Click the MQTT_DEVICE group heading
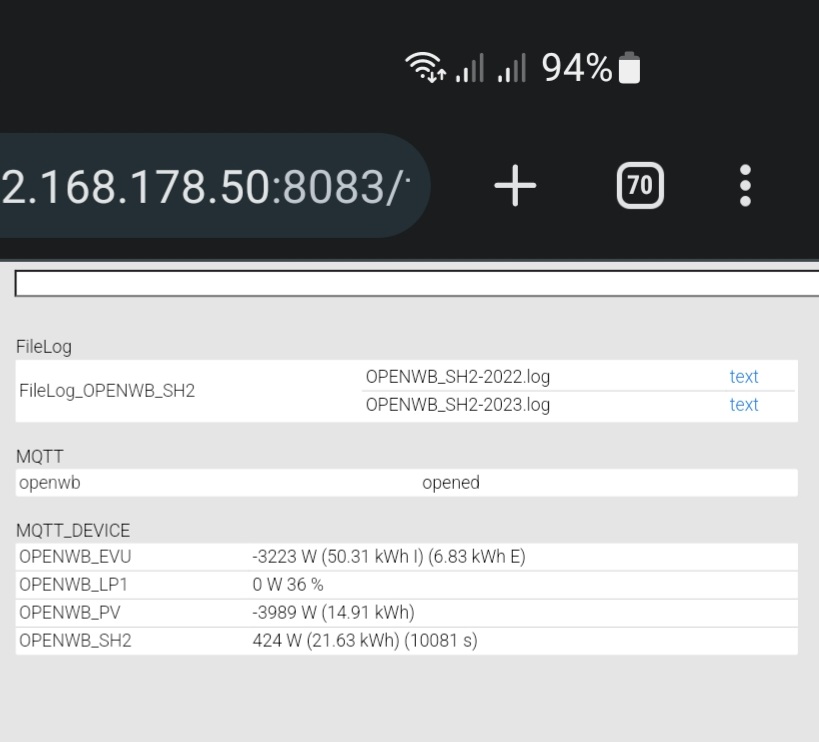The image size is (819, 742). [73, 531]
